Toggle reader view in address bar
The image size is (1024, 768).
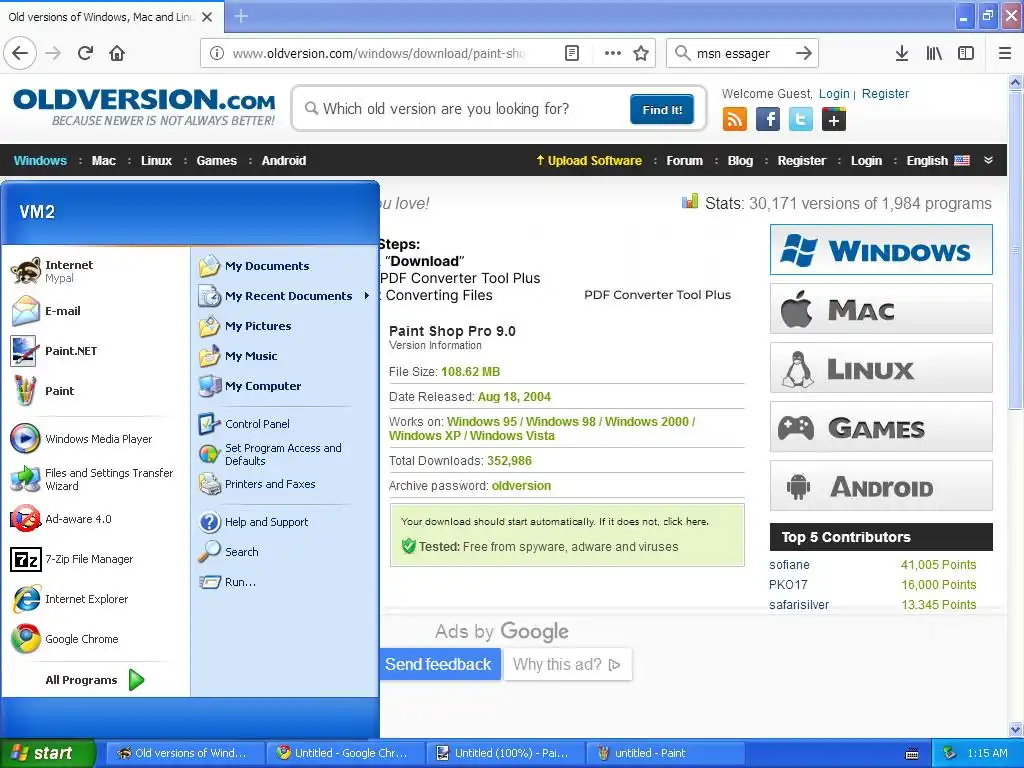[x=571, y=53]
